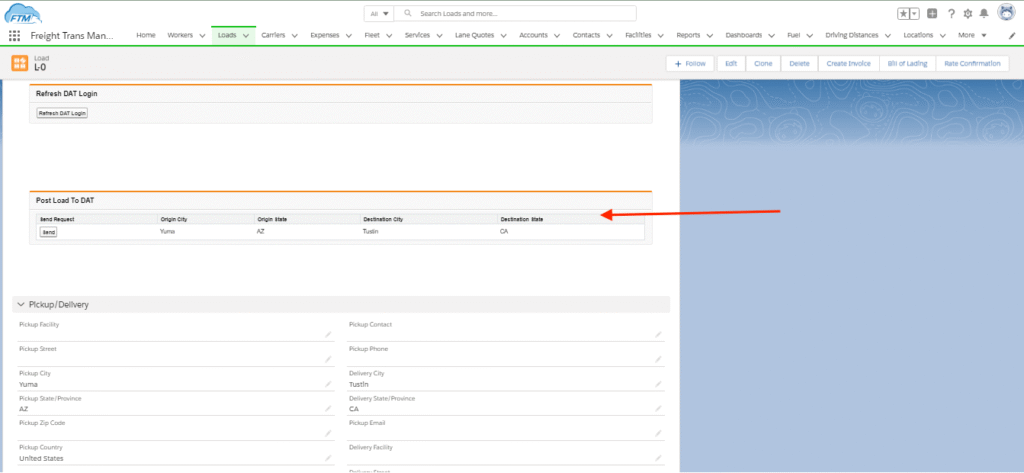Open the Setup gear icon
Screen dimensions: 1024x473
point(967,14)
